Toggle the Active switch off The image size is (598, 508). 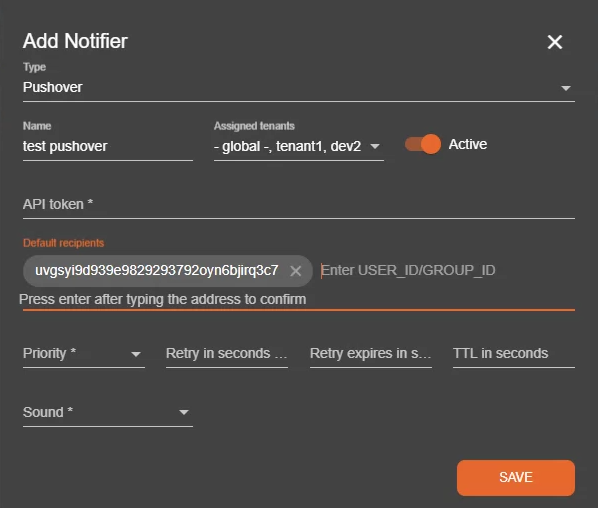tap(423, 144)
